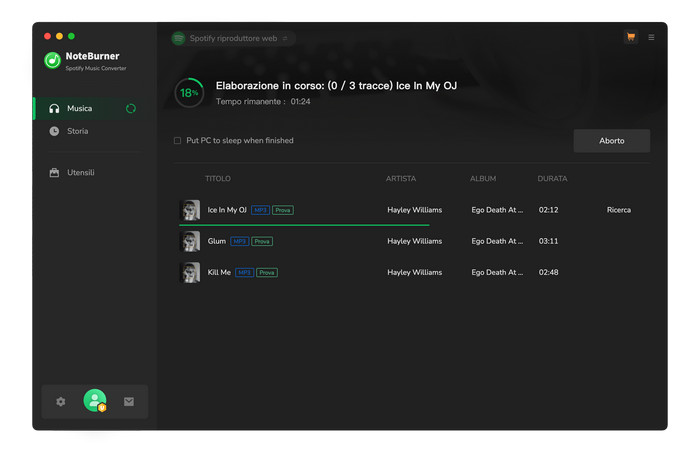Click the ARTISTA column header
The width and height of the screenshot is (700, 473).
[401, 179]
